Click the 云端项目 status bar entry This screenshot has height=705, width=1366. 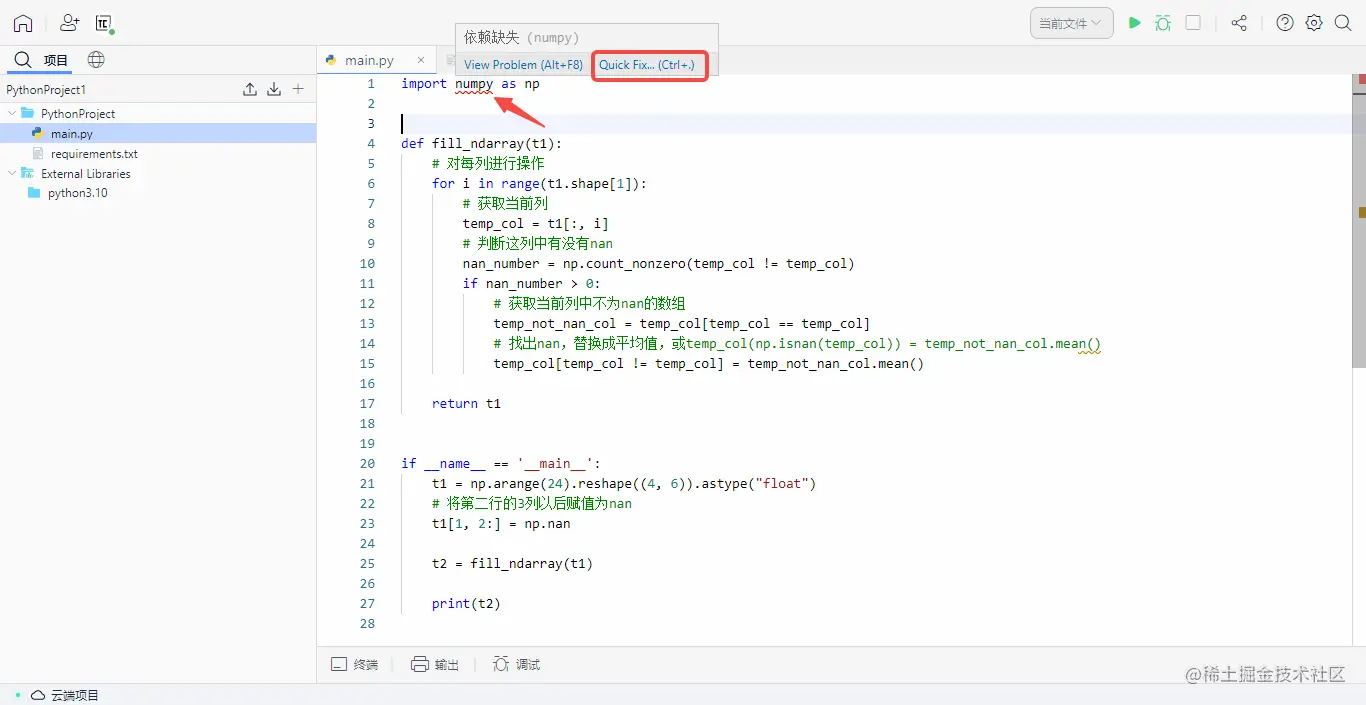pyautogui.click(x=65, y=695)
